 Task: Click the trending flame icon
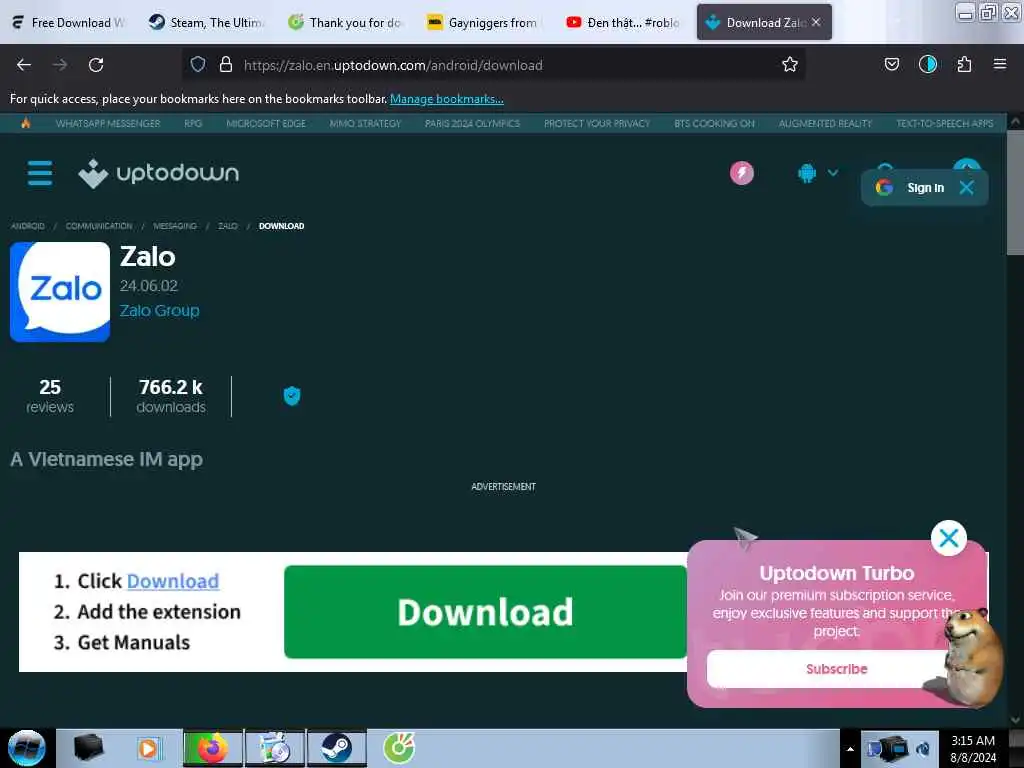25,123
